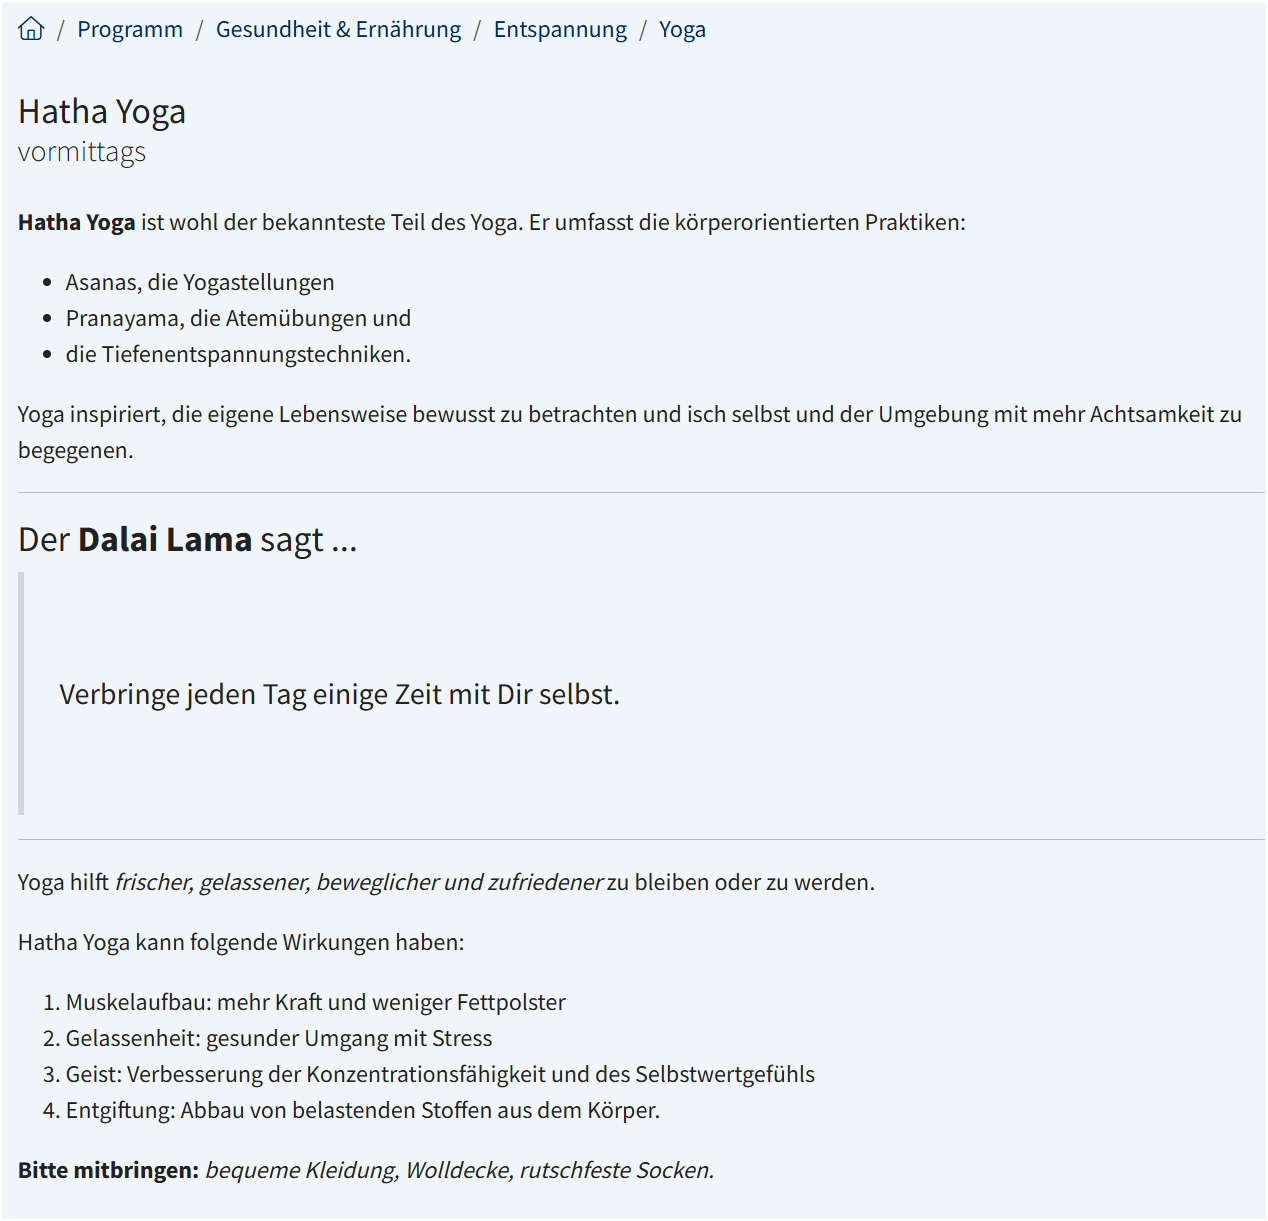The width and height of the screenshot is (1268, 1221).
Task: Open the Programm breadcrumb link
Action: pyautogui.click(x=130, y=30)
